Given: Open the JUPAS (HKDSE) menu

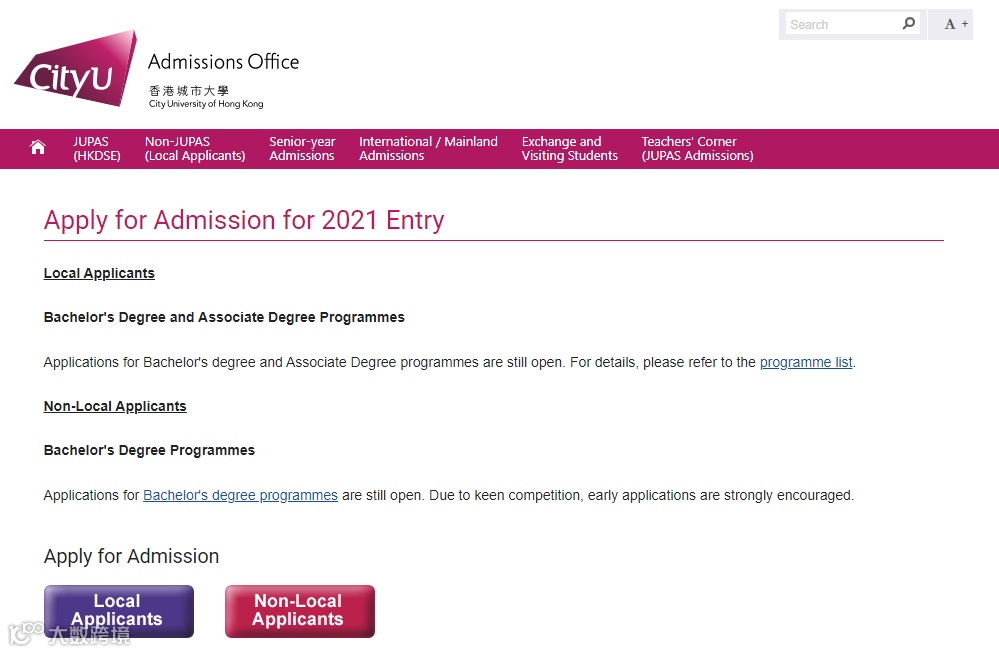Looking at the screenshot, I should (x=96, y=149).
